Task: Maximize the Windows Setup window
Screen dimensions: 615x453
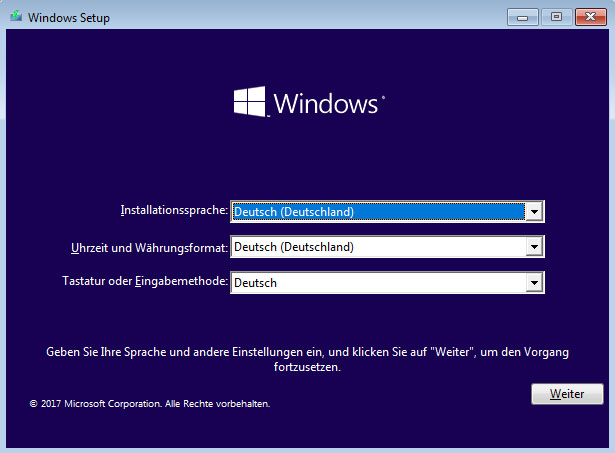Action: [555, 17]
